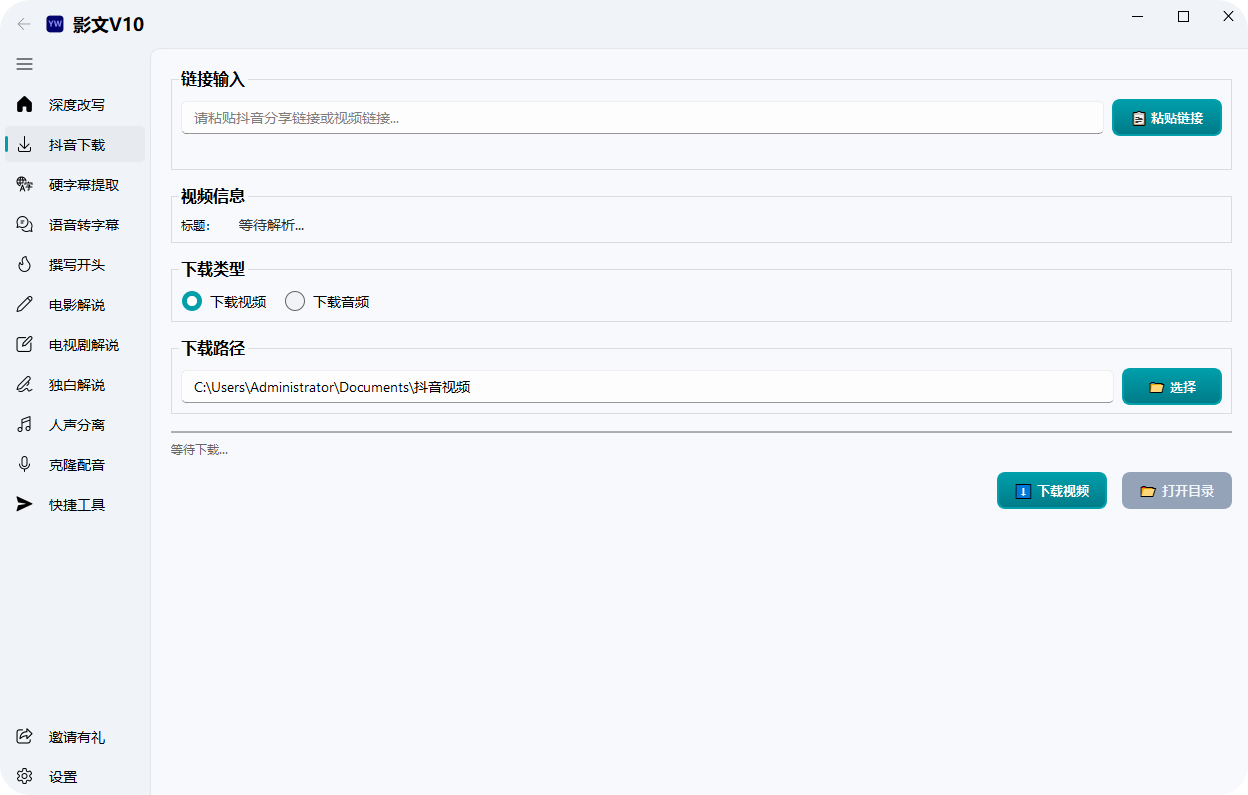Open the 独白解说 sidebar item

click(x=75, y=385)
